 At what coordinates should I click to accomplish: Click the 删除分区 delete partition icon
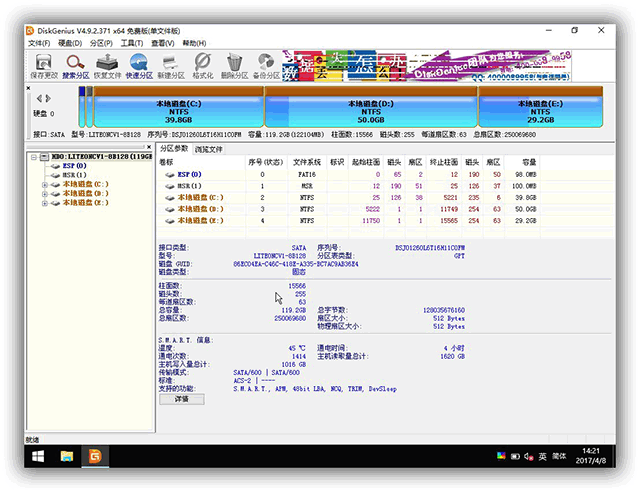pos(234,66)
